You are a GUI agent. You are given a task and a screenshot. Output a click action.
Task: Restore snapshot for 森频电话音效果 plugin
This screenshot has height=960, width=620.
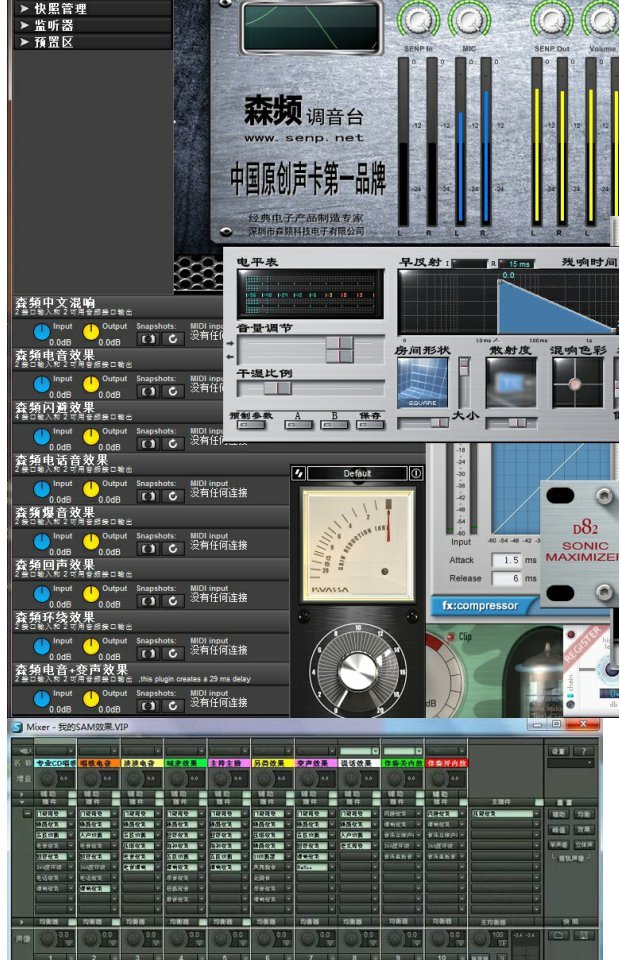[173, 496]
